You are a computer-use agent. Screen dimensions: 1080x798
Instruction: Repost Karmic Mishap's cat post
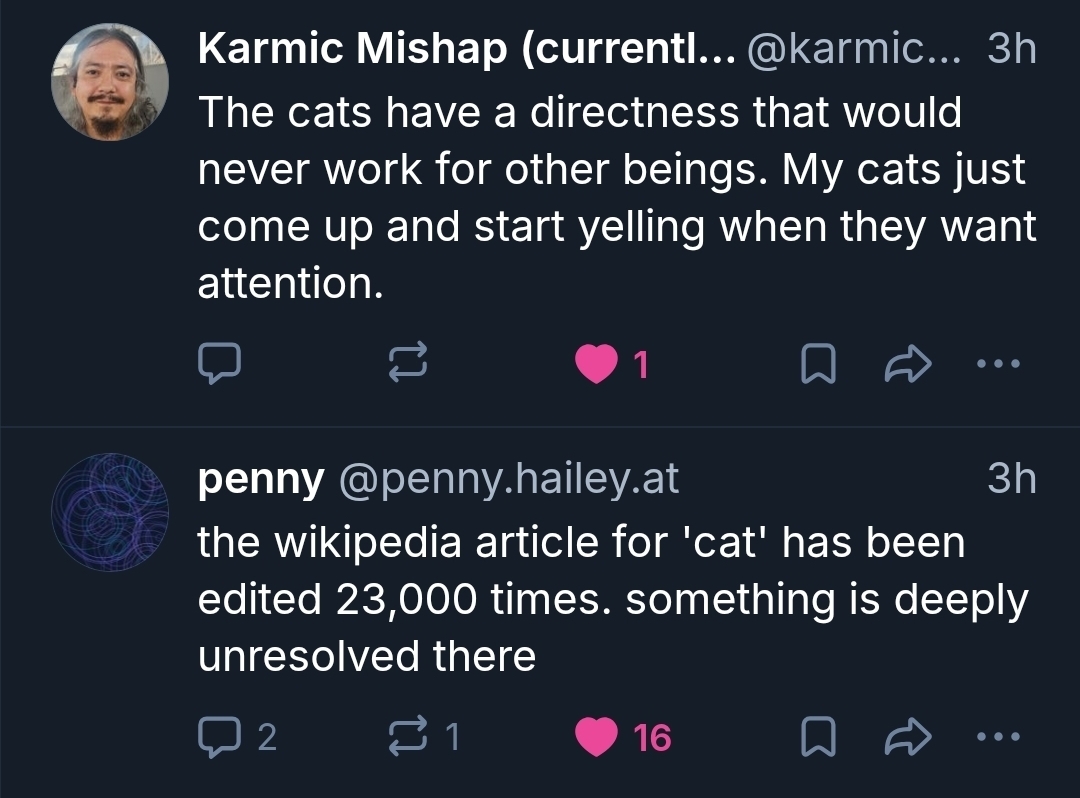tap(409, 365)
